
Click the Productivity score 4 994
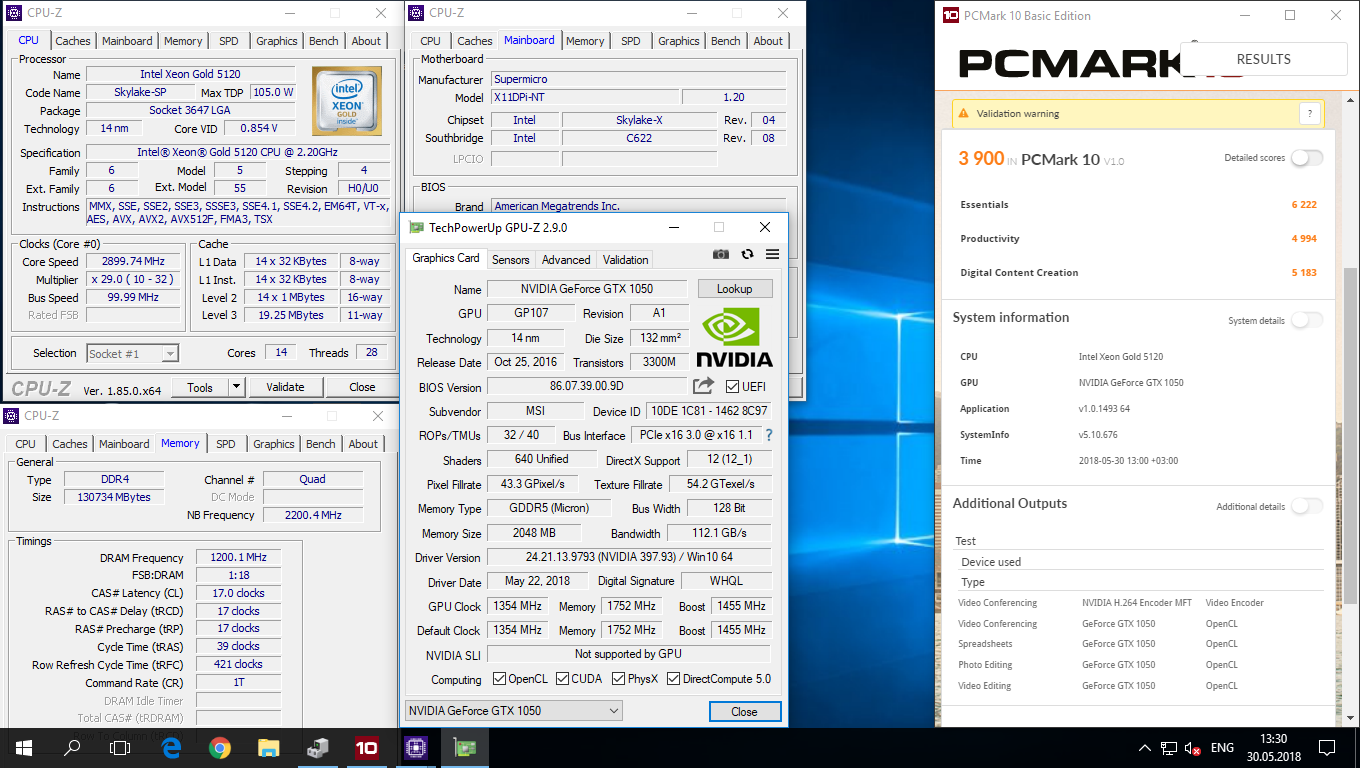point(1304,239)
